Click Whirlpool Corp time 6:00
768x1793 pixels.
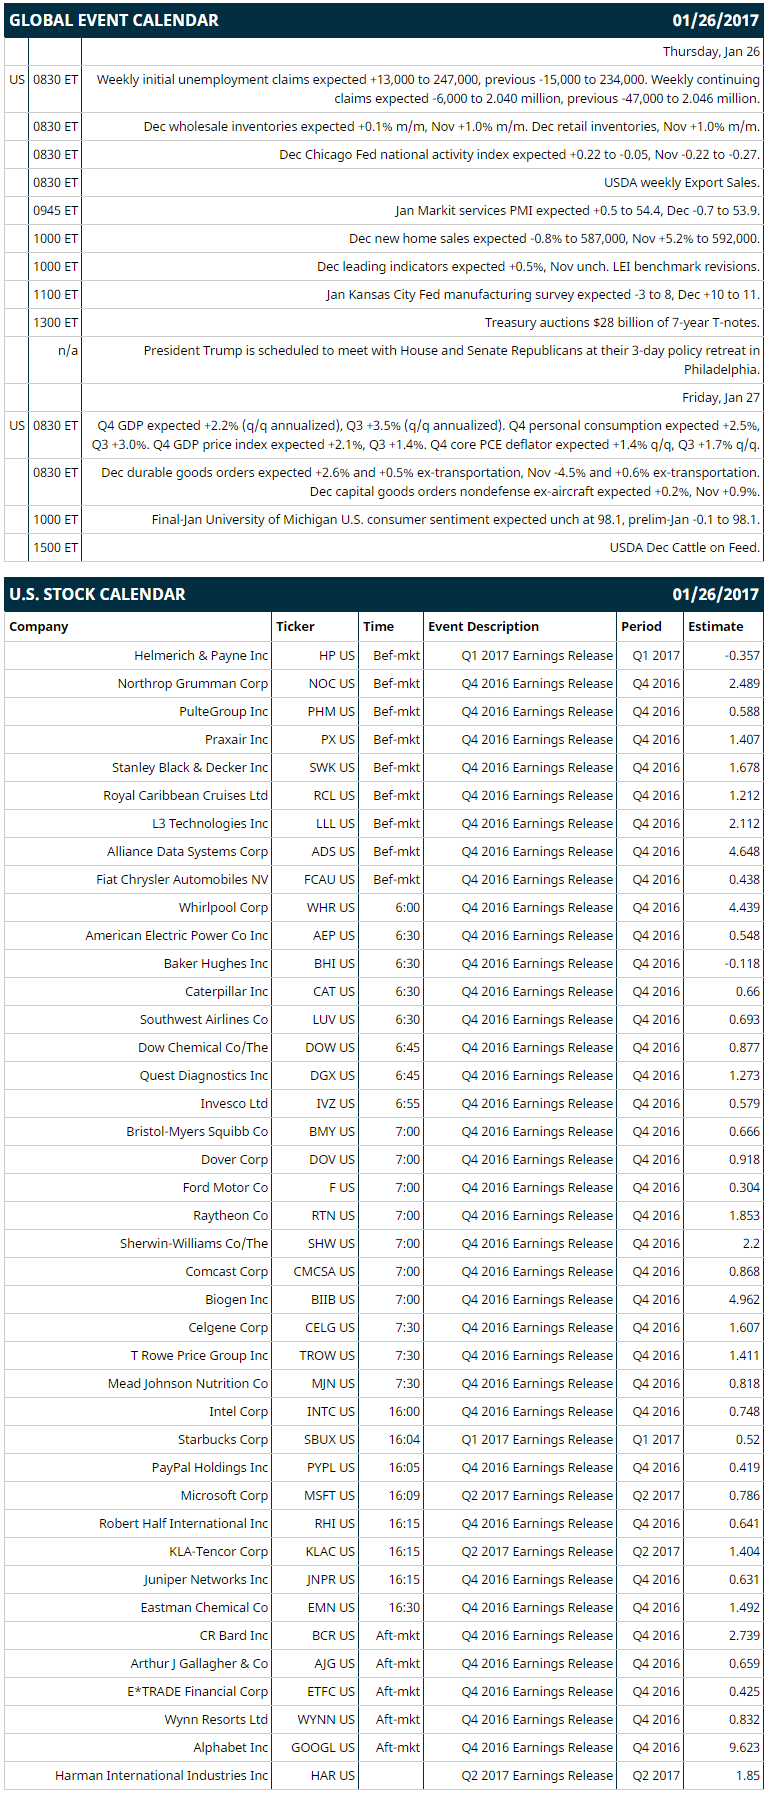[407, 907]
